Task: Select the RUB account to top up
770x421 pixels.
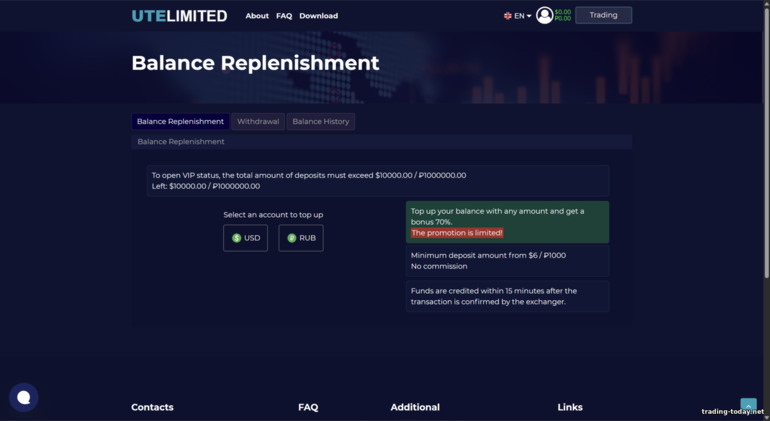Action: 301,238
